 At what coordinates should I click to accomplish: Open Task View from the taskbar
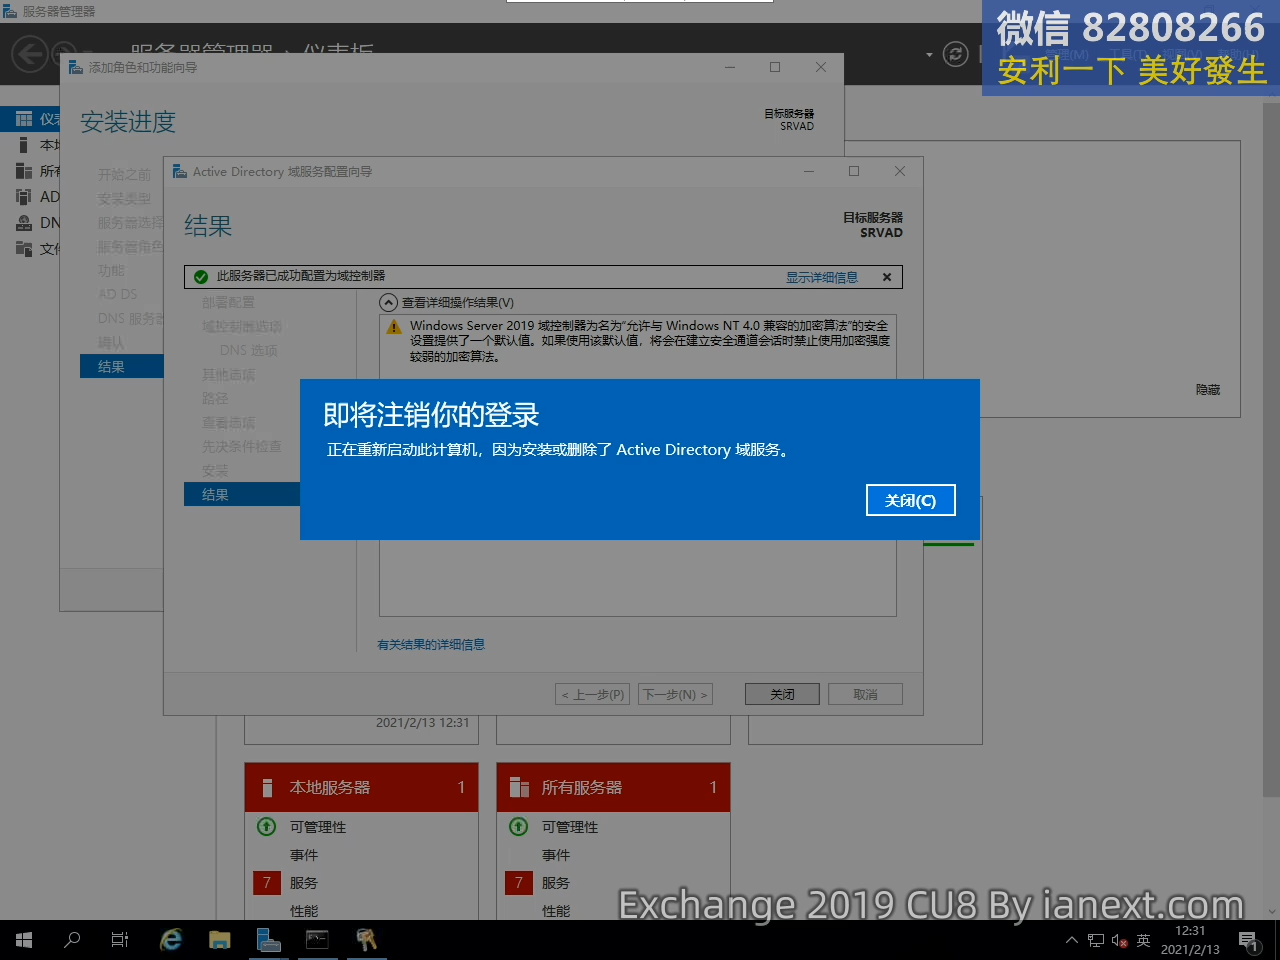click(x=120, y=940)
